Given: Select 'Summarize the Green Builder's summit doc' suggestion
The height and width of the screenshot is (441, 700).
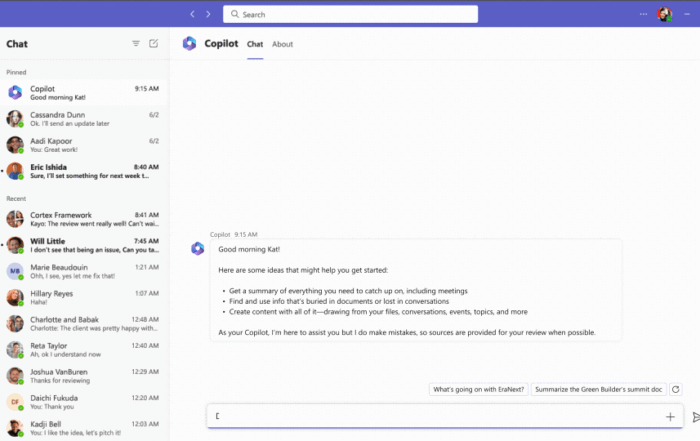Looking at the screenshot, I should click(598, 389).
